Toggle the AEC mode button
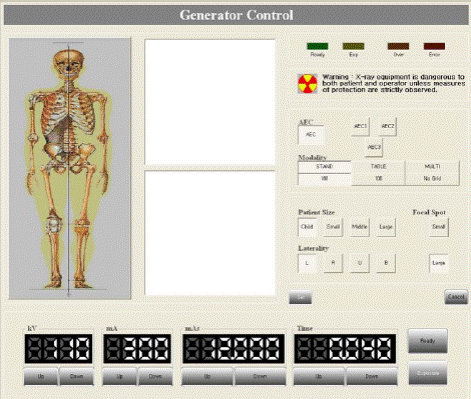 (311, 135)
